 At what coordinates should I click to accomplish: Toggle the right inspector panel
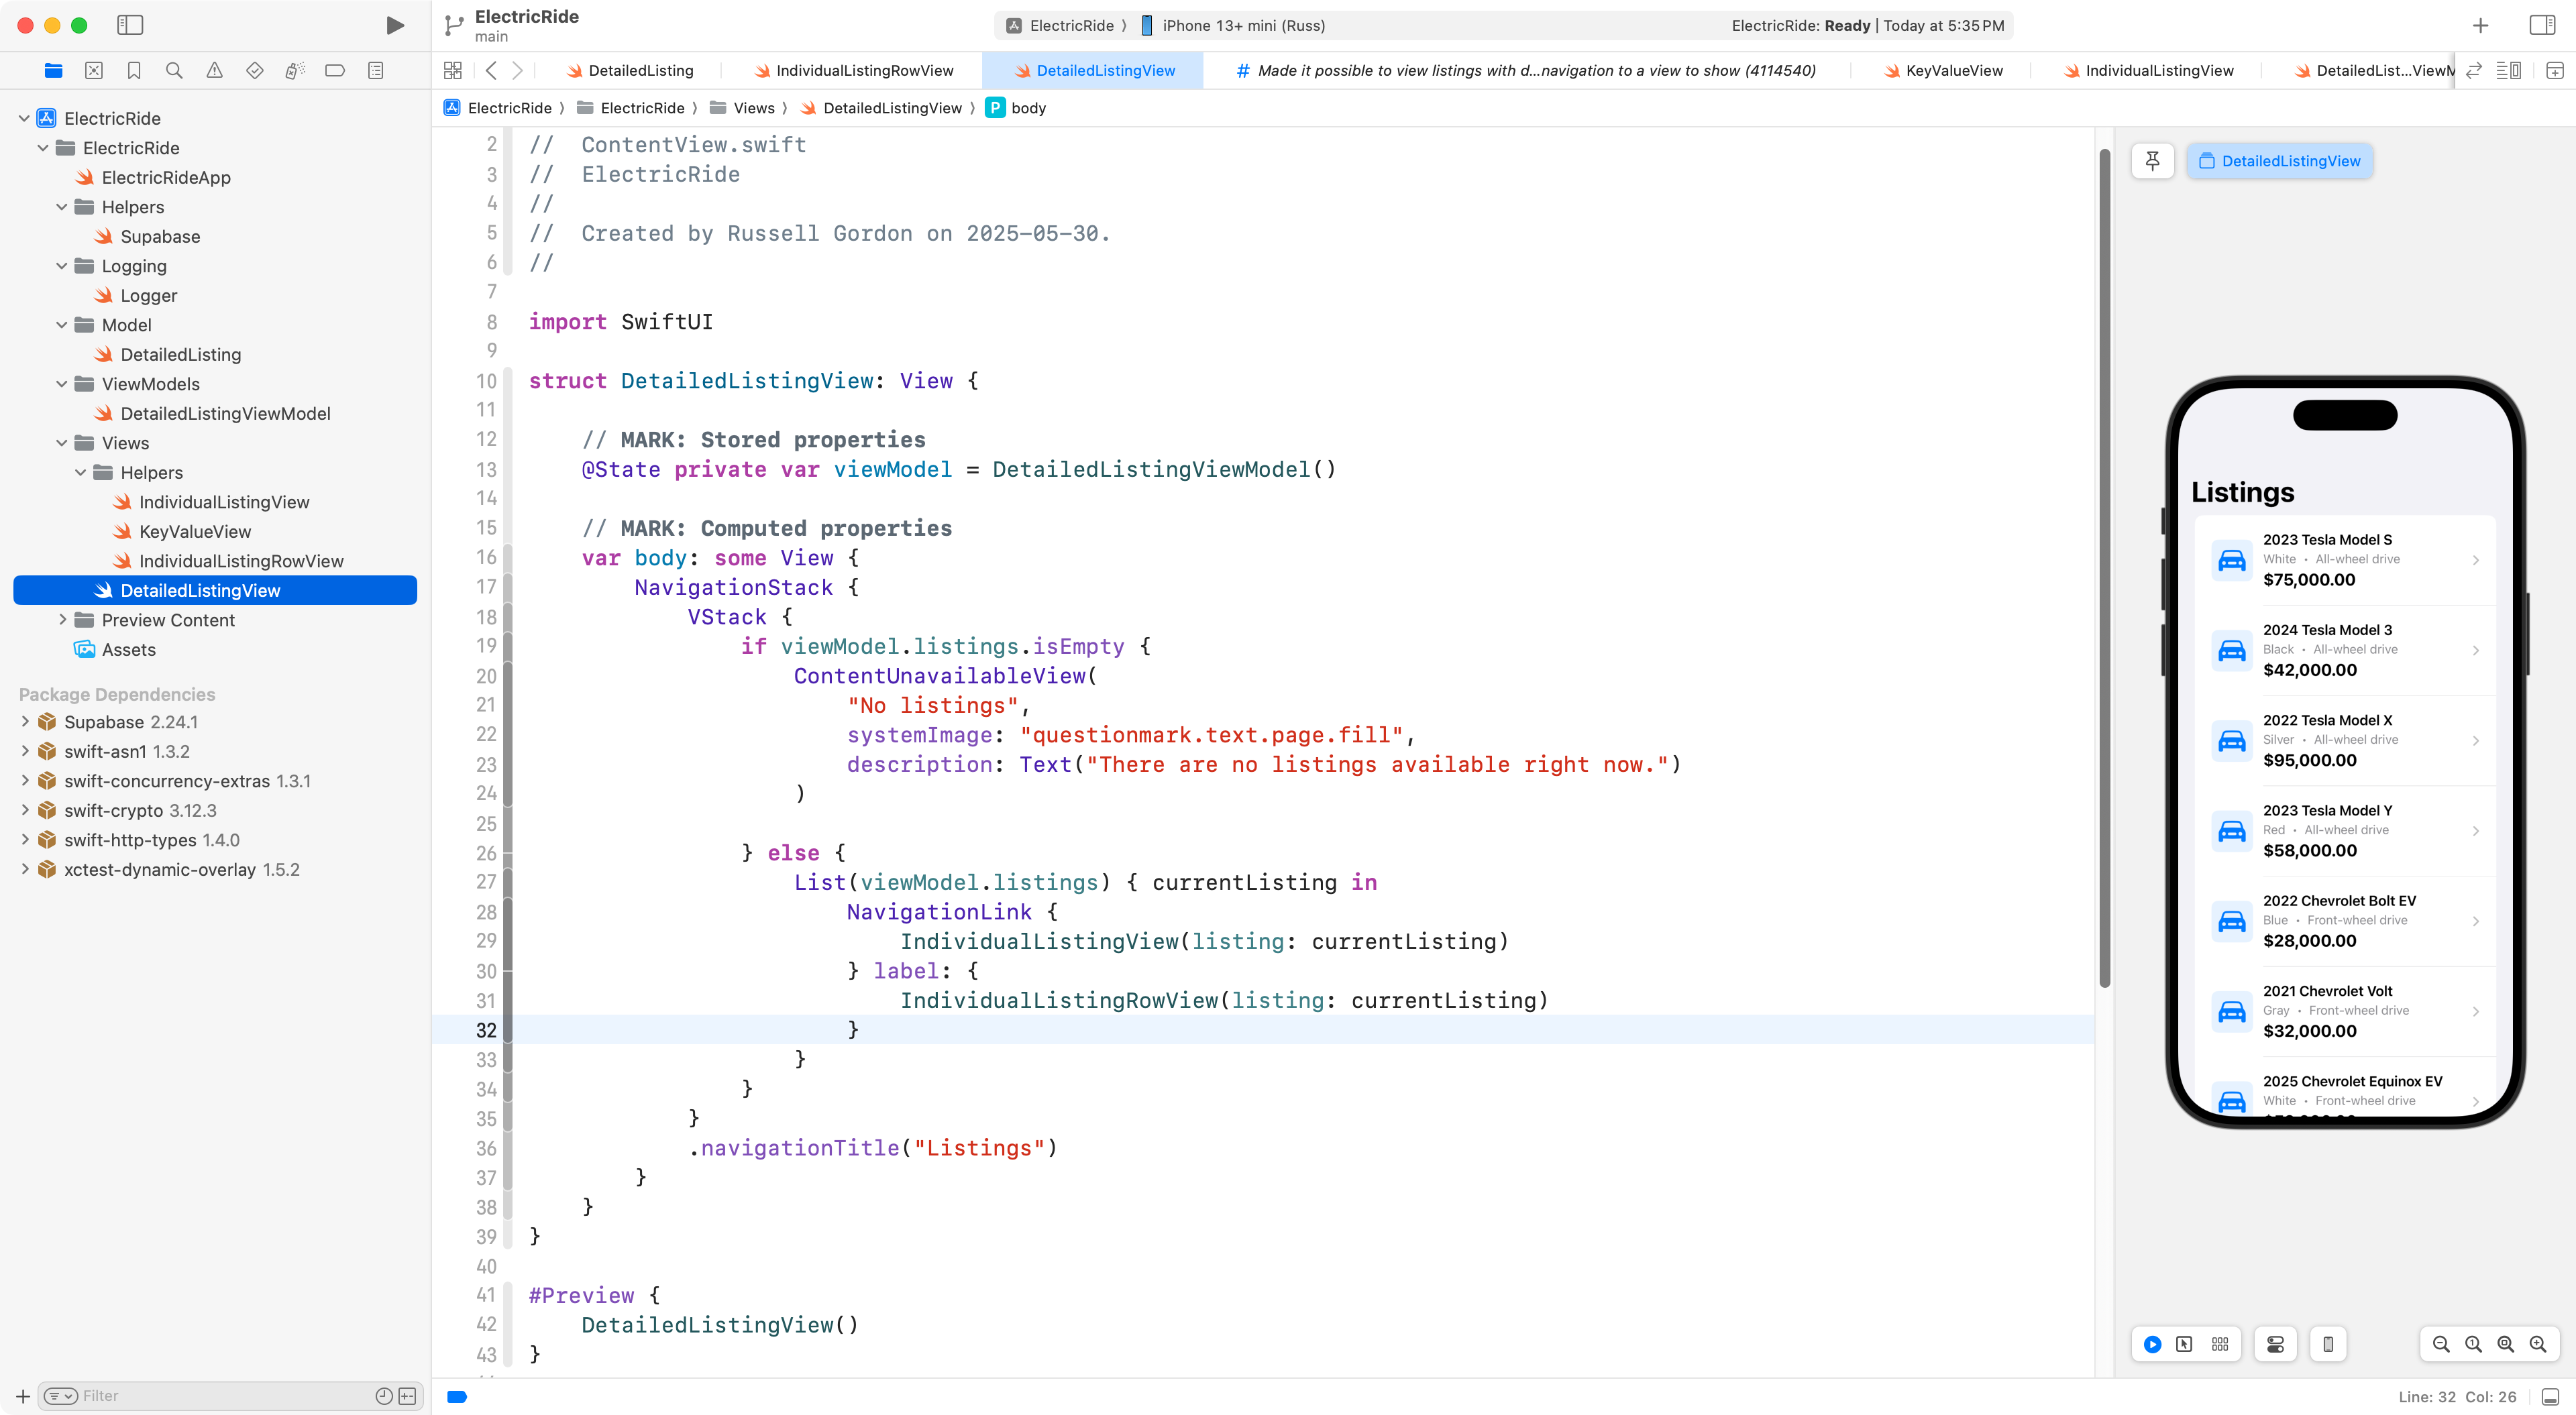click(2542, 25)
